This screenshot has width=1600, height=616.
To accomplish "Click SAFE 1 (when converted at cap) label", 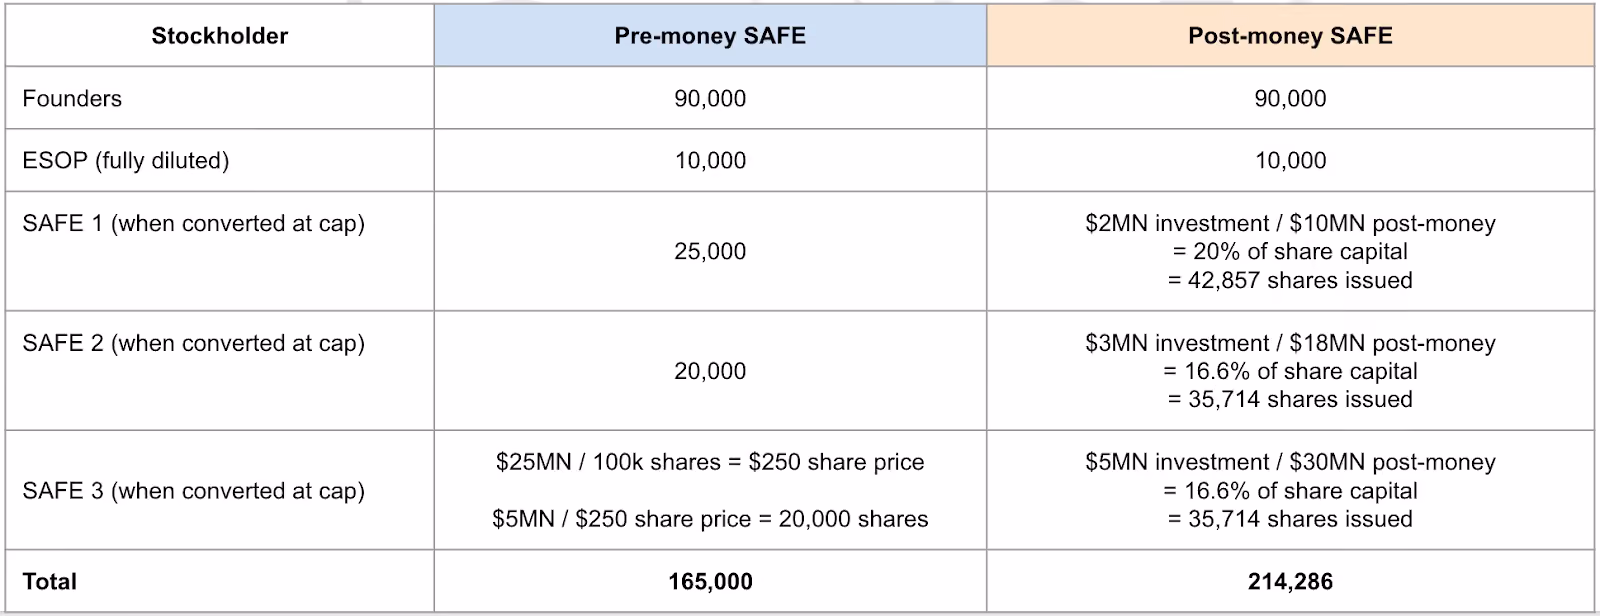I will (193, 223).
